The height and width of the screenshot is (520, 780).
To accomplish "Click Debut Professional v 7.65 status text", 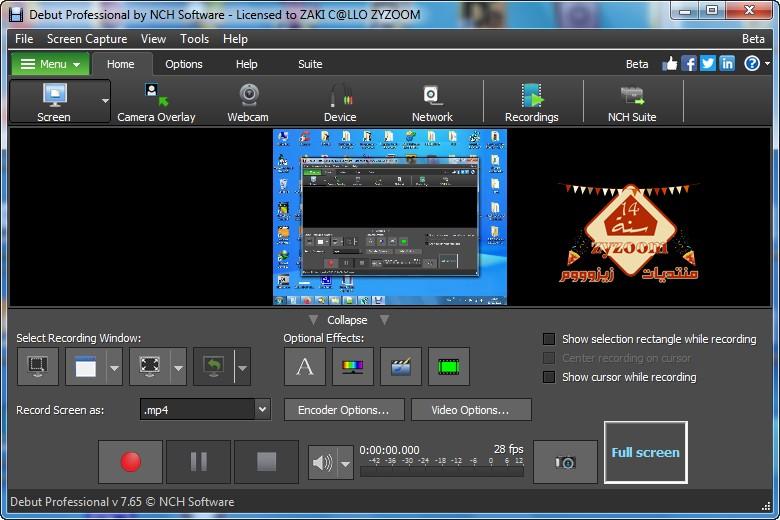I will (122, 502).
